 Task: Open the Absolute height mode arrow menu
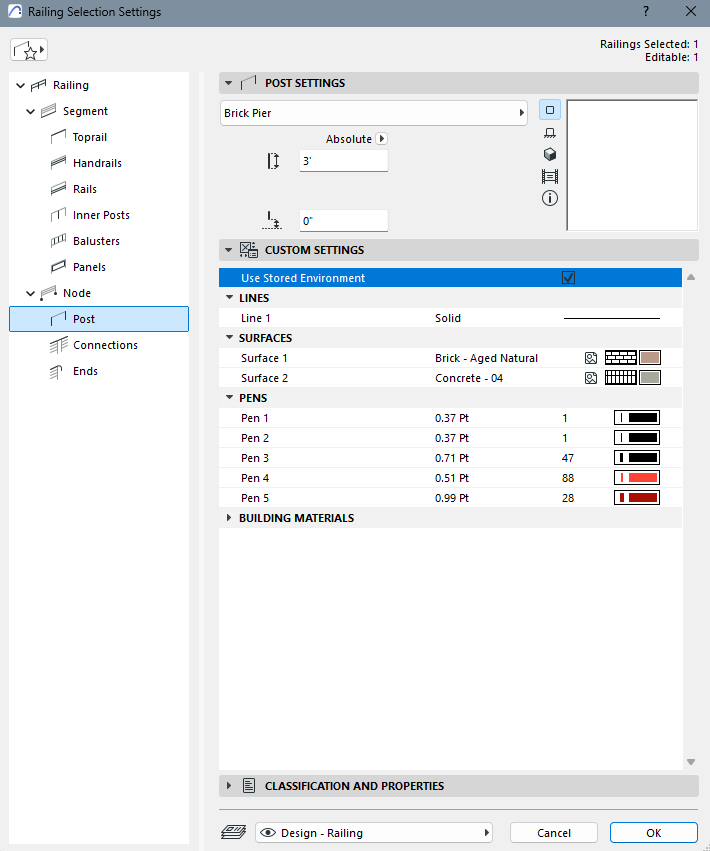382,139
